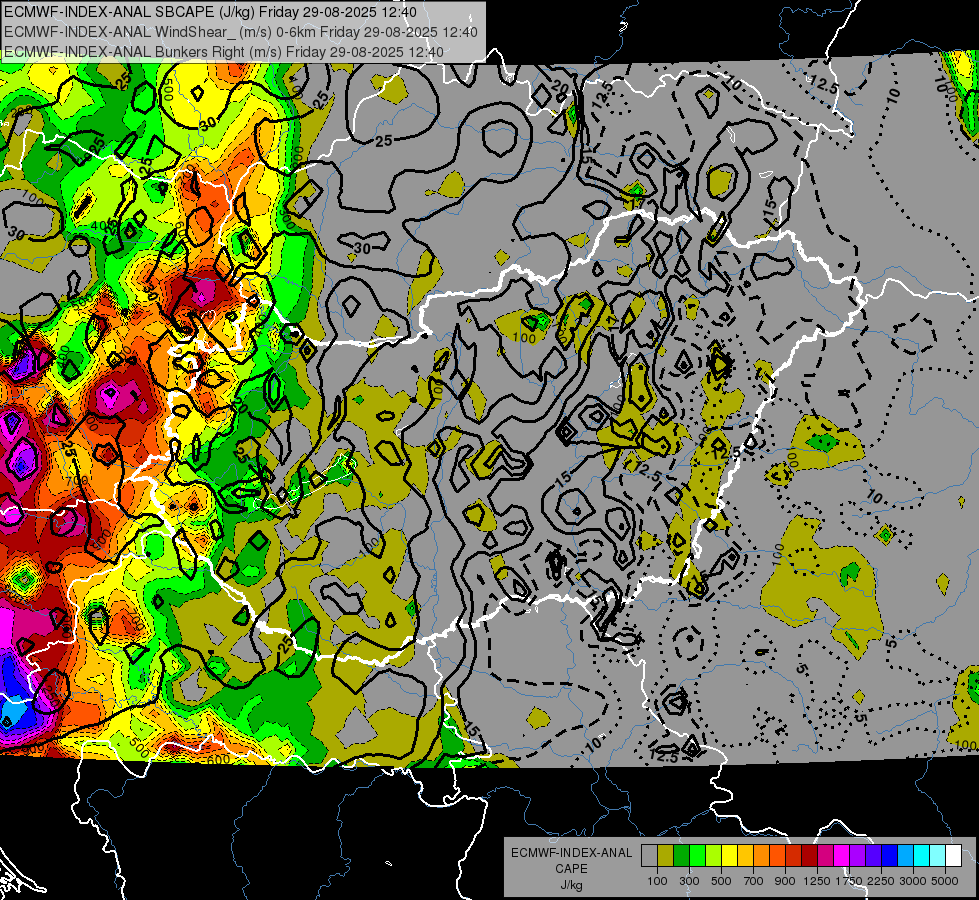Click the CAPE label in the legend
The height and width of the screenshot is (900, 979).
(x=571, y=869)
